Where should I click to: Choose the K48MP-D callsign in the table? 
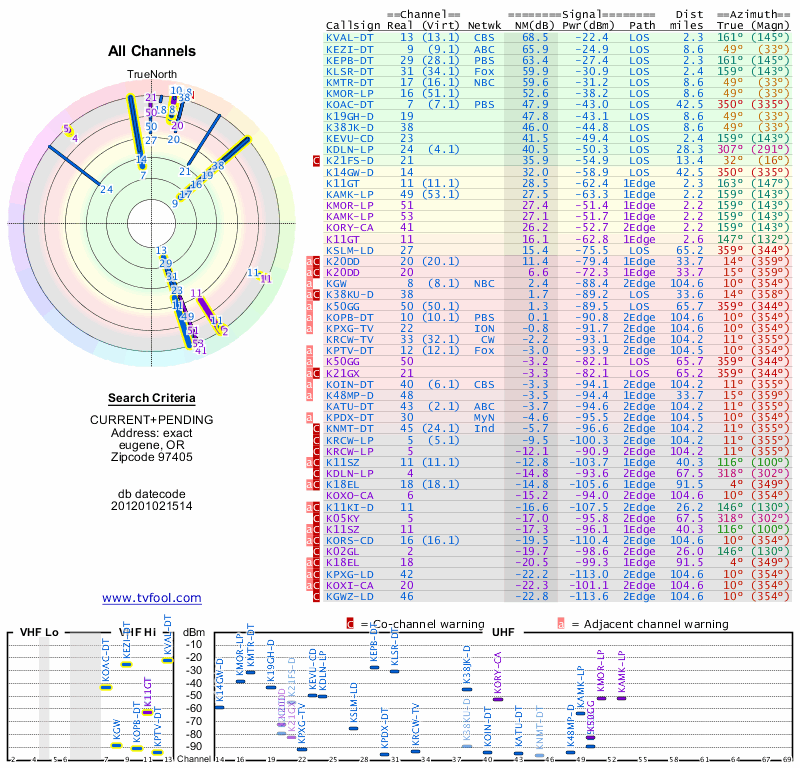pos(349,395)
